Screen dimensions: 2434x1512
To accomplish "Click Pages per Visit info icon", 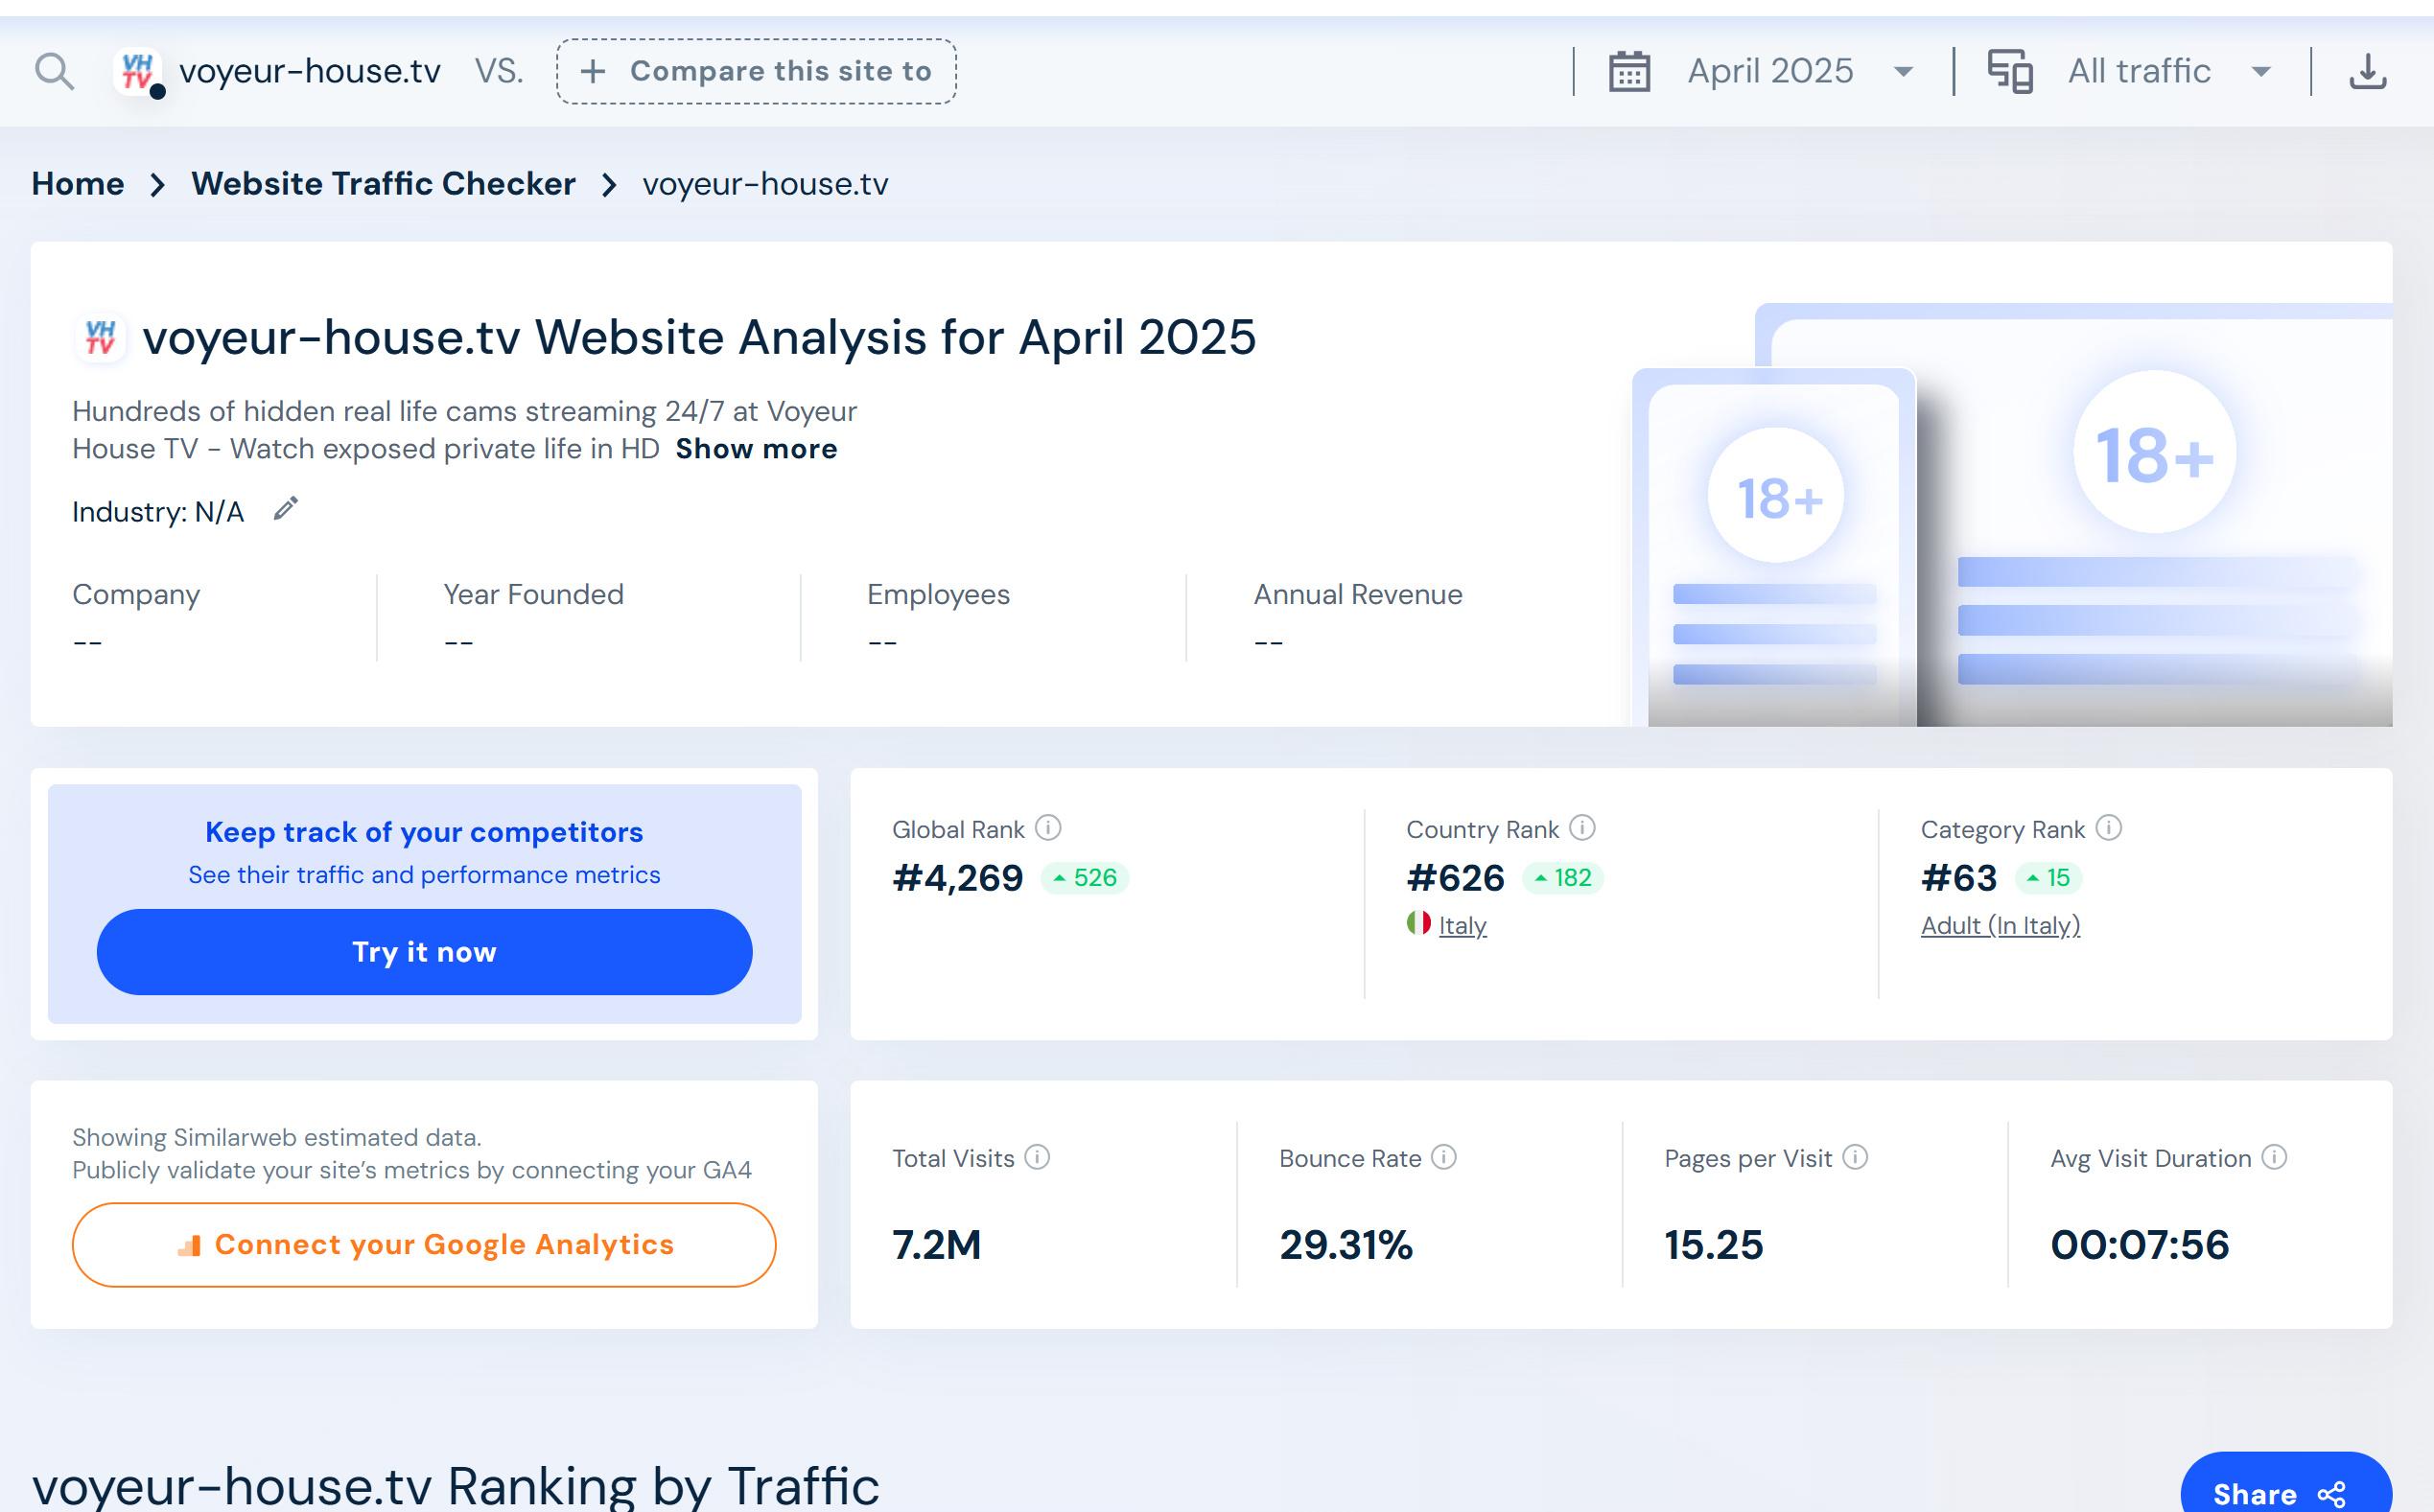I will [x=1855, y=1157].
